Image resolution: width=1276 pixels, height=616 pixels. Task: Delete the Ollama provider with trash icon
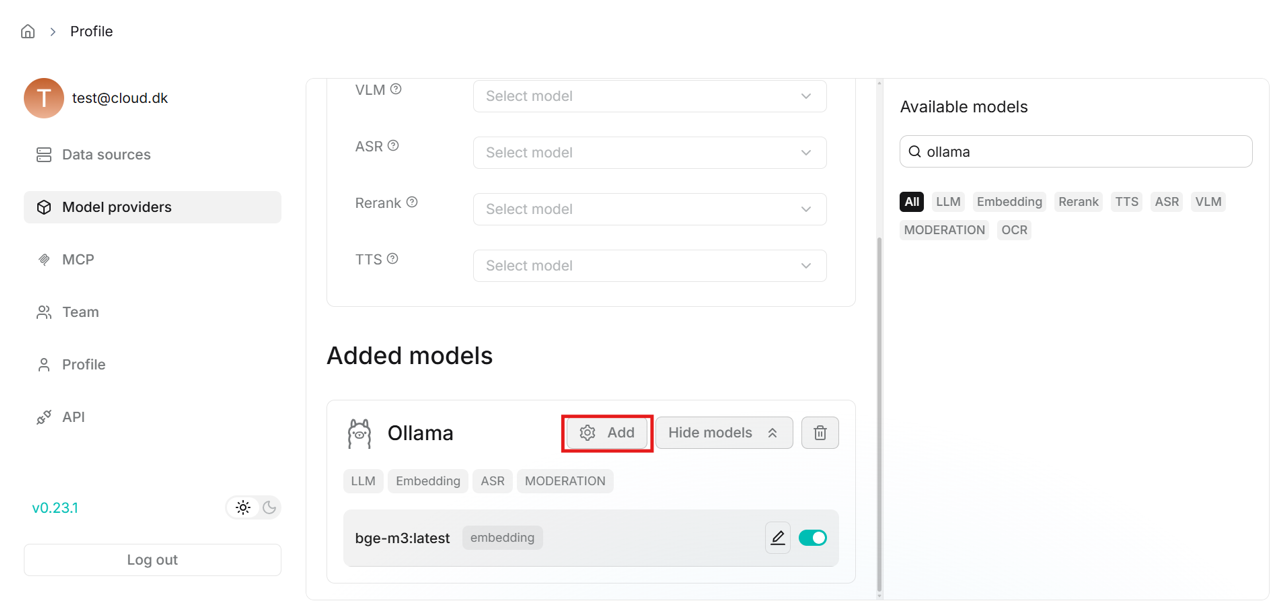820,433
